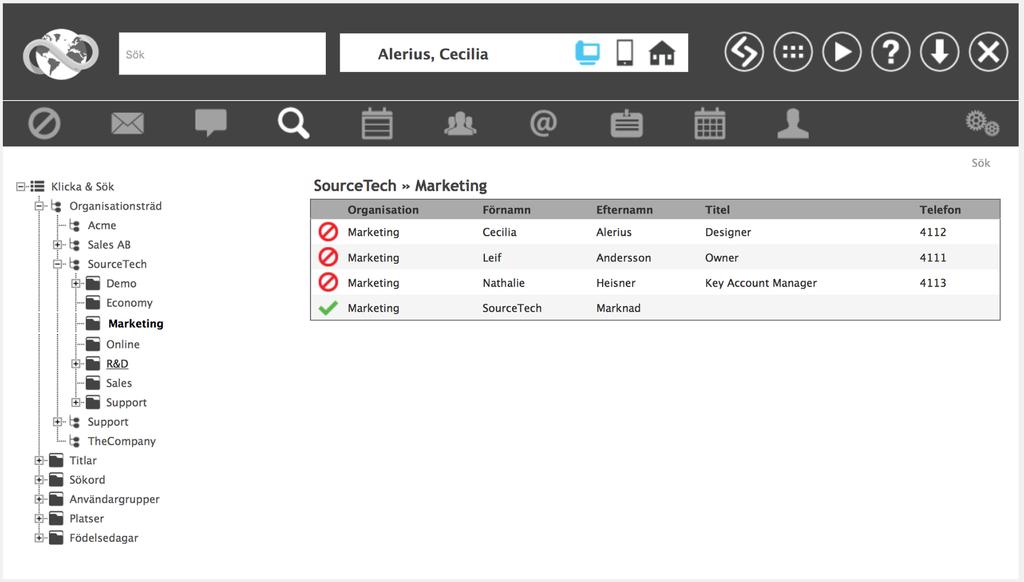The height and width of the screenshot is (582, 1024).
Task: Open the @ sign tab
Action: point(543,123)
